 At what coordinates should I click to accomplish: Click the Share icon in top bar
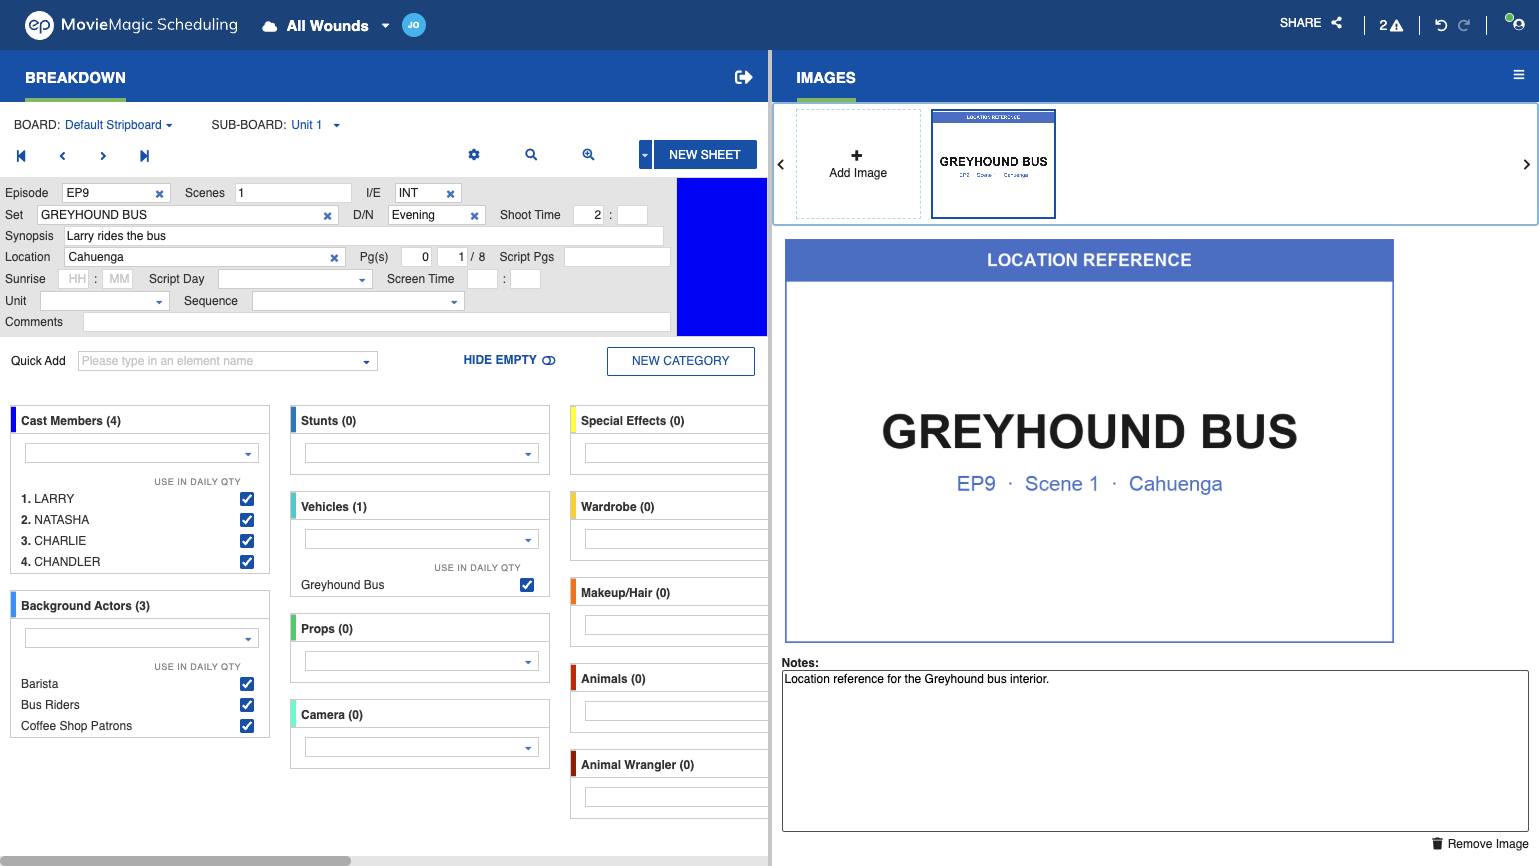(x=1337, y=23)
